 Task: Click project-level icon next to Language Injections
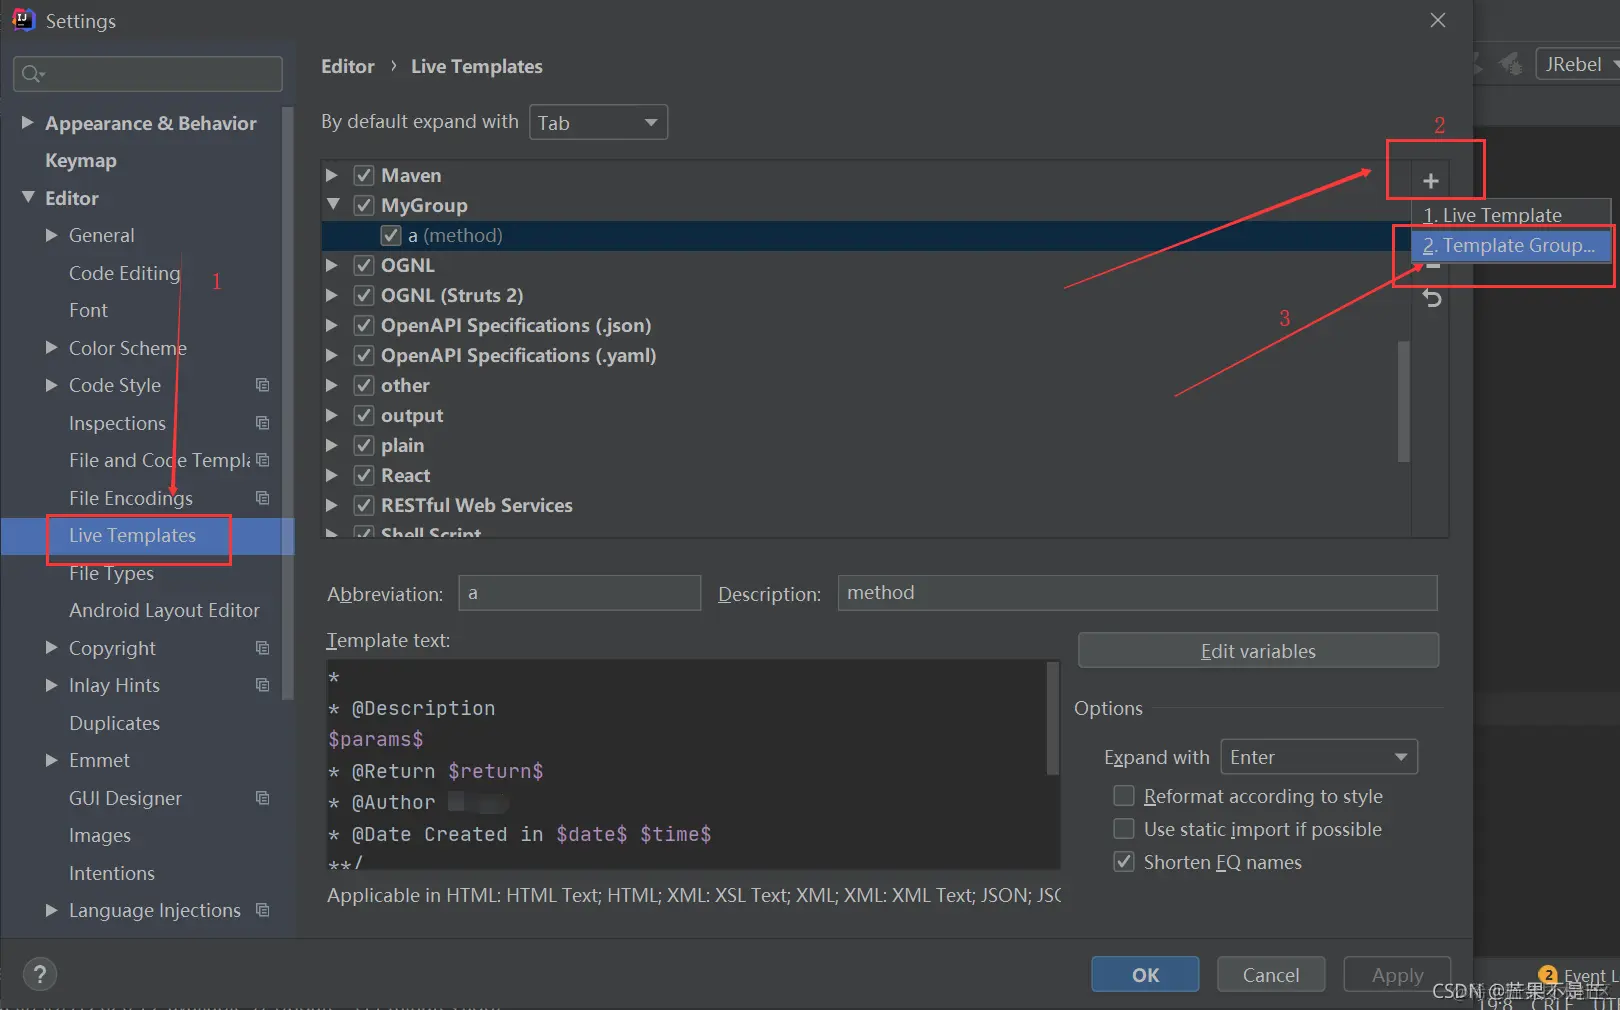tap(263, 910)
